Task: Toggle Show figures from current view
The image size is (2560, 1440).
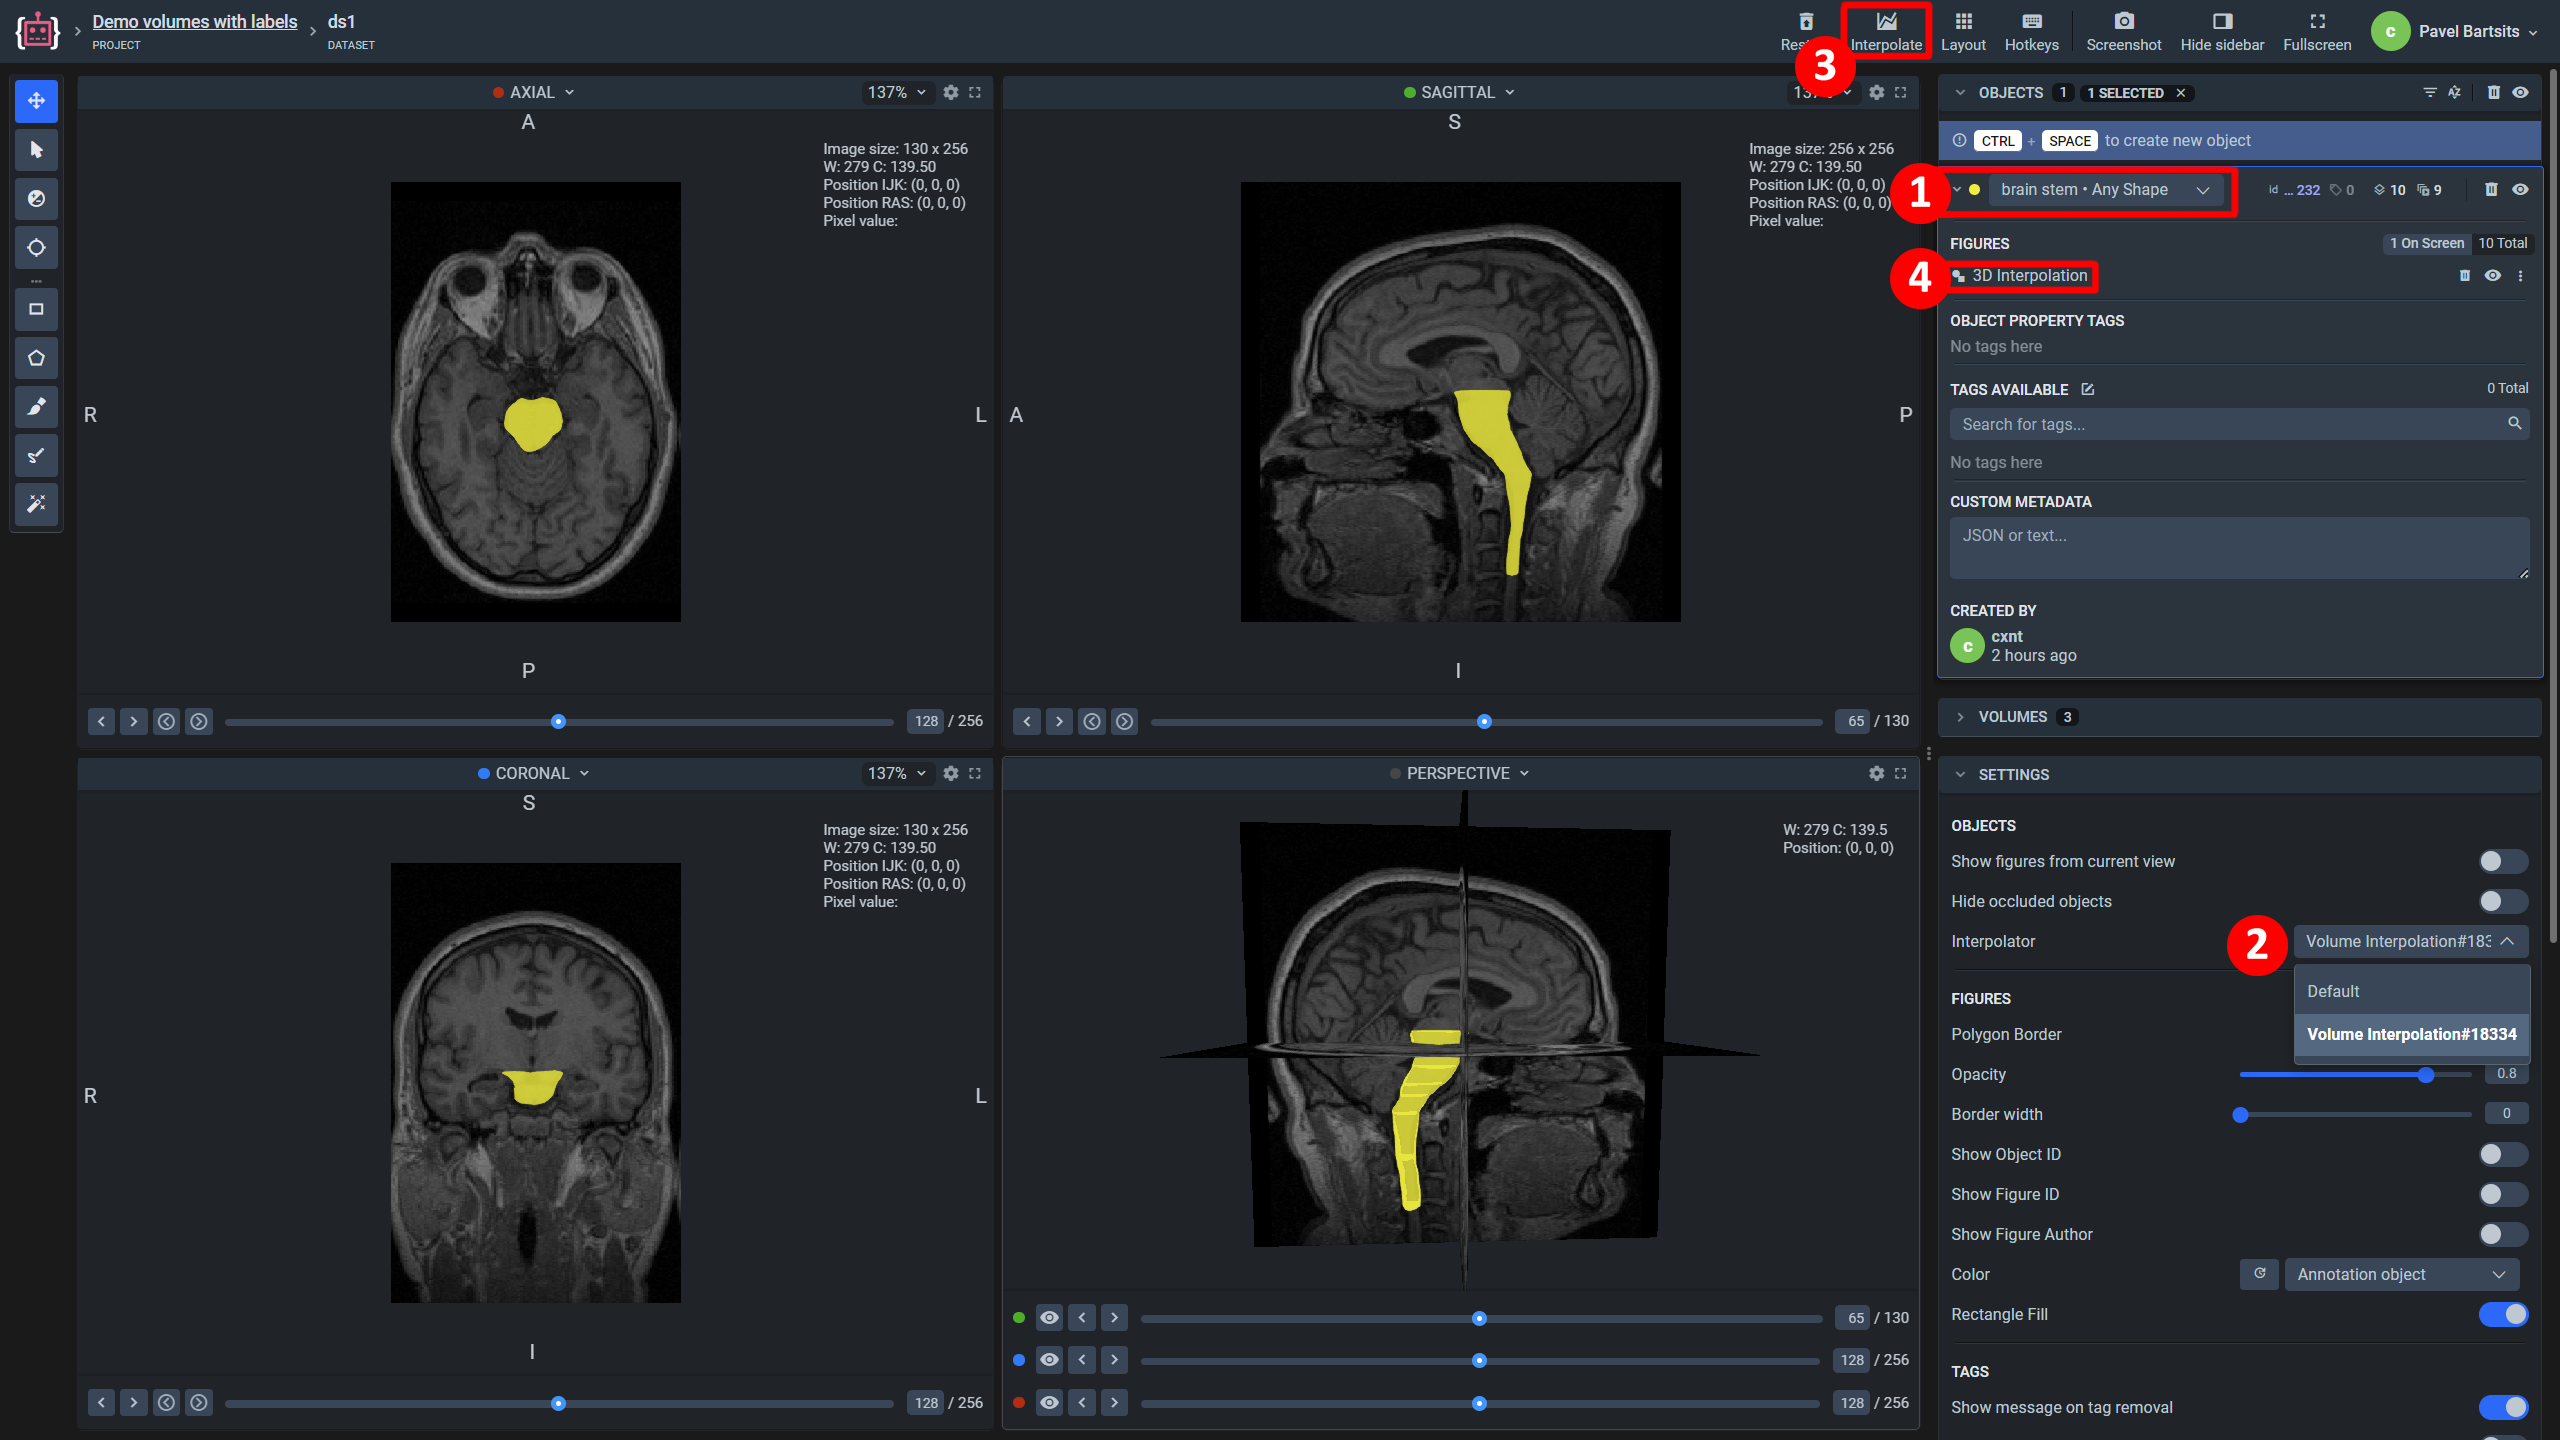Action: click(x=2502, y=861)
